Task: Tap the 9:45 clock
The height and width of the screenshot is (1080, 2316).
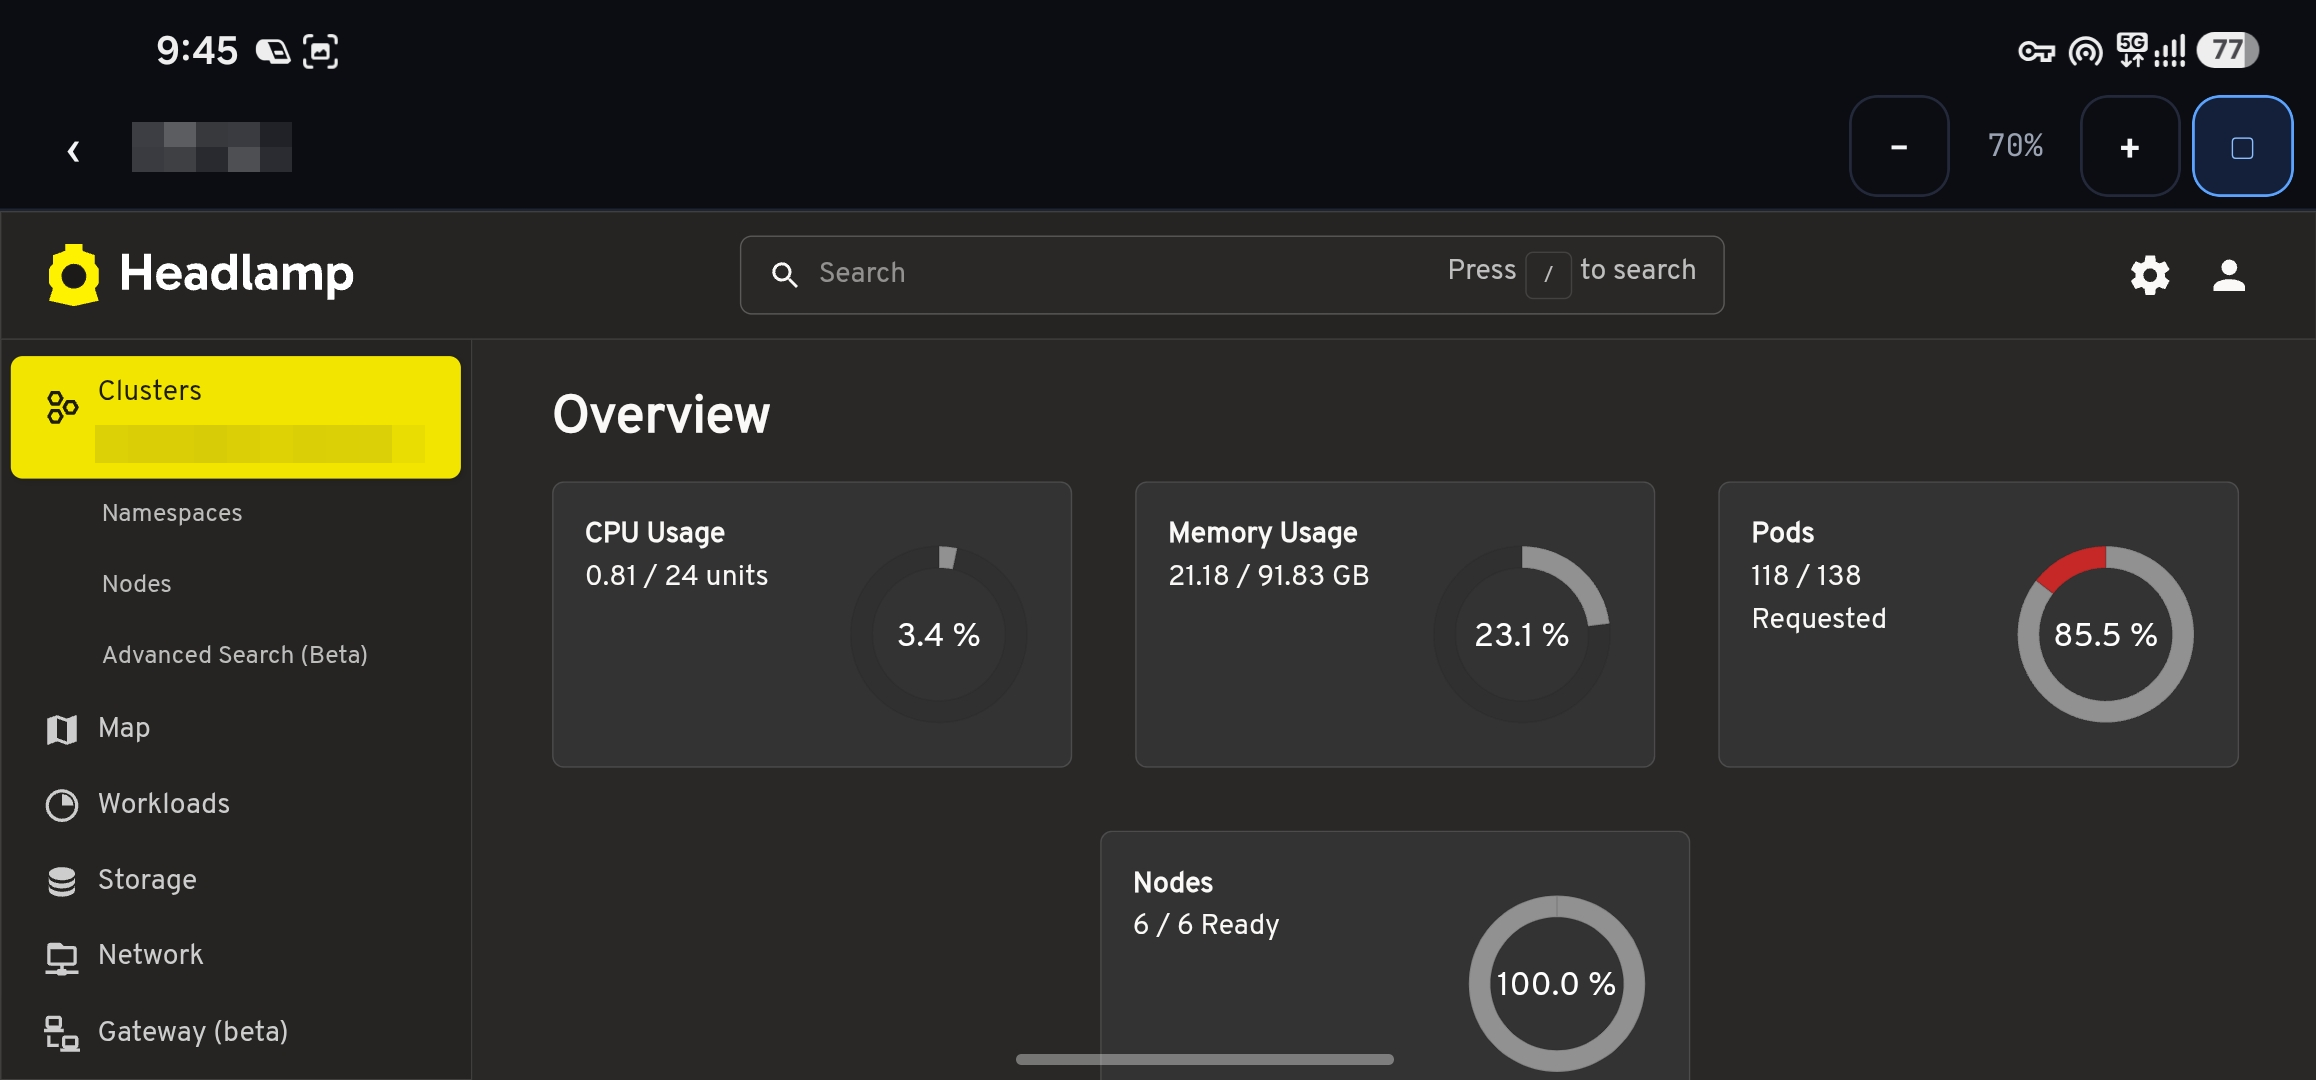Action: [197, 50]
